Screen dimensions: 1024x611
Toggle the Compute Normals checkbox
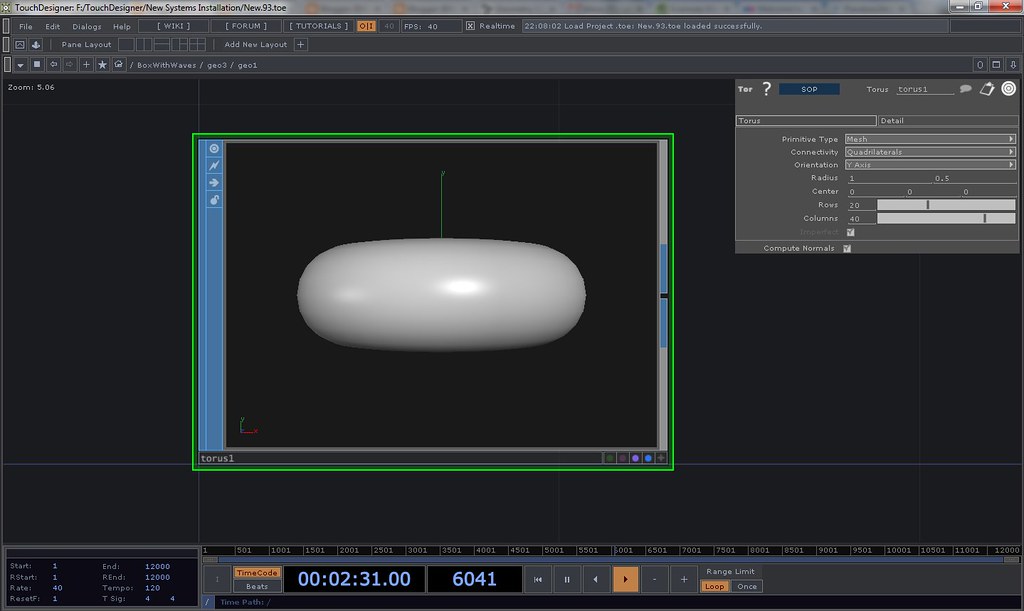pyautogui.click(x=847, y=248)
